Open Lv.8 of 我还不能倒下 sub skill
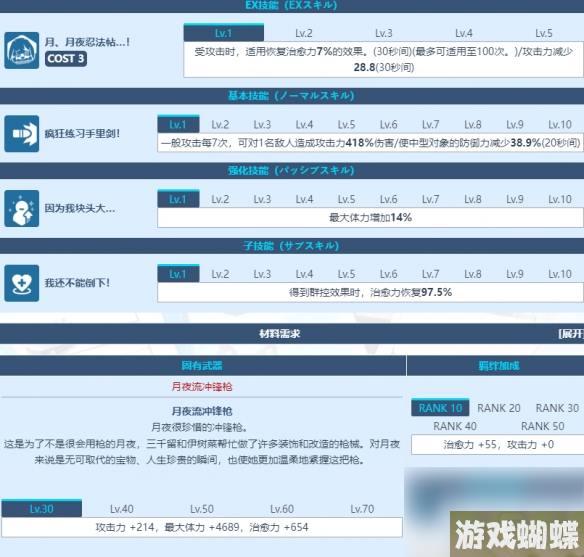The width and height of the screenshot is (584, 557). 473,274
